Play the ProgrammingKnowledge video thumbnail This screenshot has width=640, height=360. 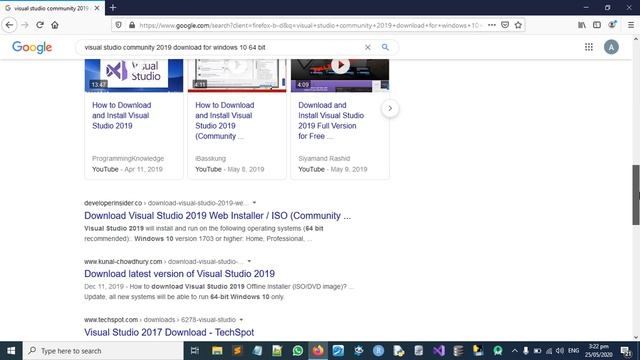134,75
